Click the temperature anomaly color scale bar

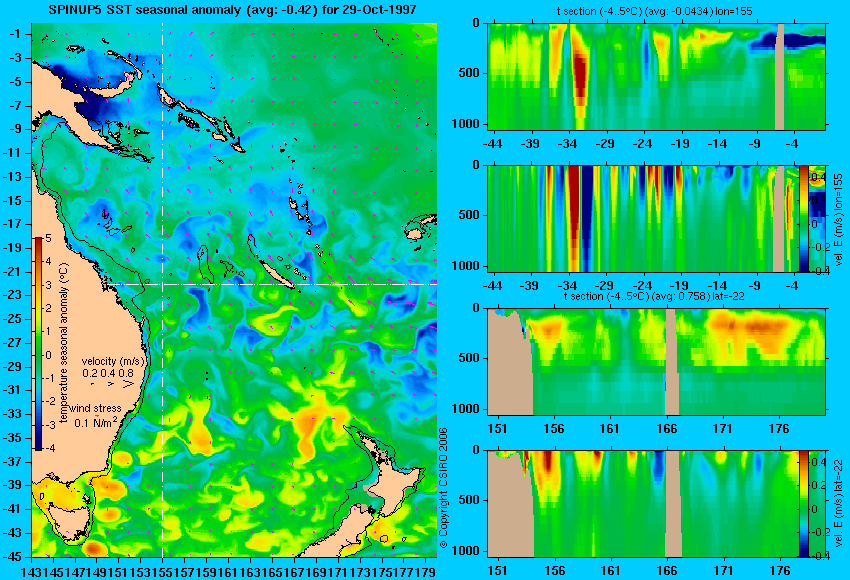38,344
